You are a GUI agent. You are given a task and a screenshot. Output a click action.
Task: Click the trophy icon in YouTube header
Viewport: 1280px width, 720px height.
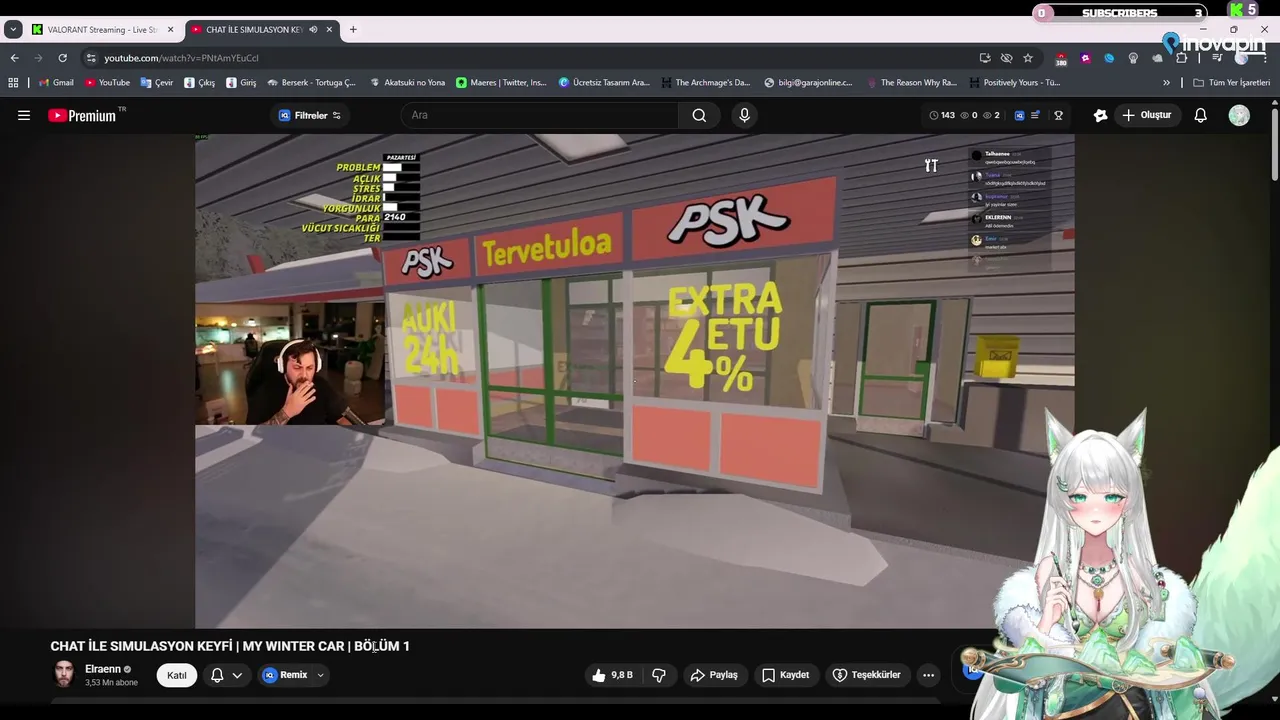(1058, 115)
